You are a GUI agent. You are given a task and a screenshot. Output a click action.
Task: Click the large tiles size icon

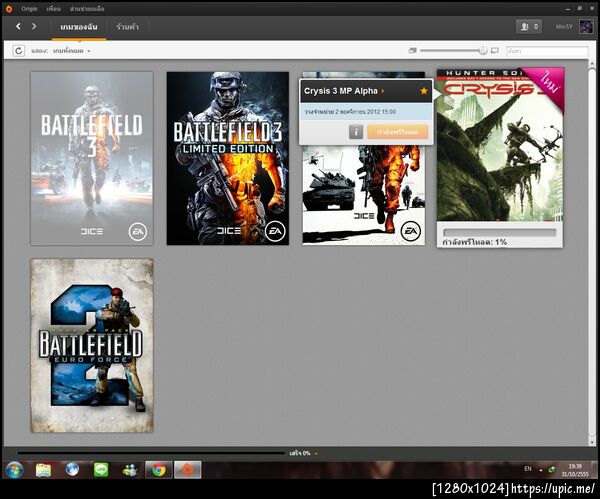click(495, 51)
